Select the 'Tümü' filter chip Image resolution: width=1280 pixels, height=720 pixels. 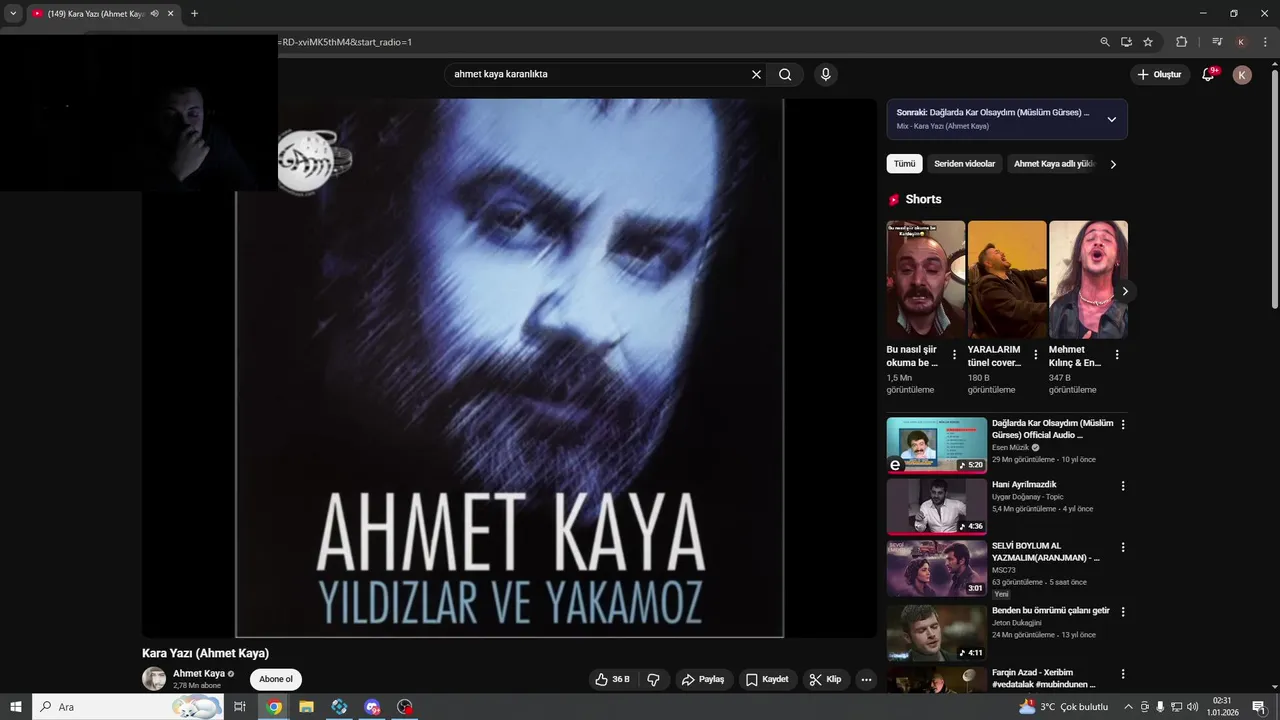click(x=904, y=164)
